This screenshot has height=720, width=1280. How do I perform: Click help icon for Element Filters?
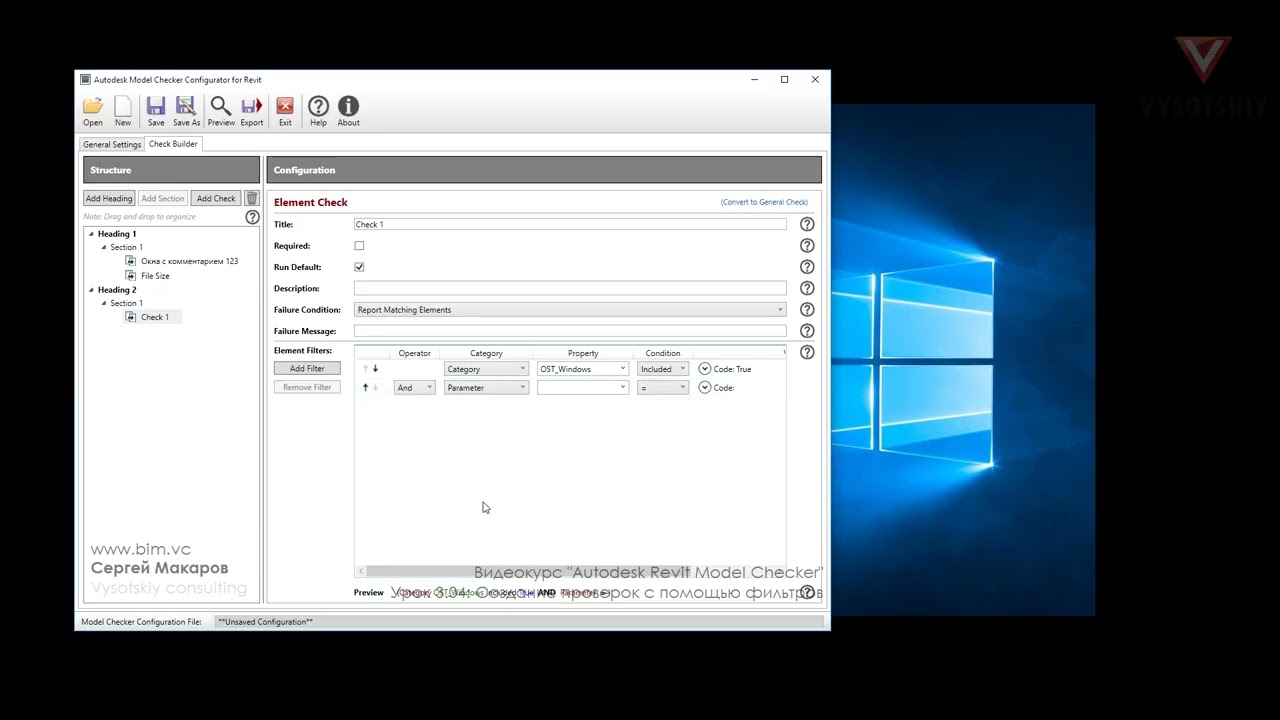[807, 352]
